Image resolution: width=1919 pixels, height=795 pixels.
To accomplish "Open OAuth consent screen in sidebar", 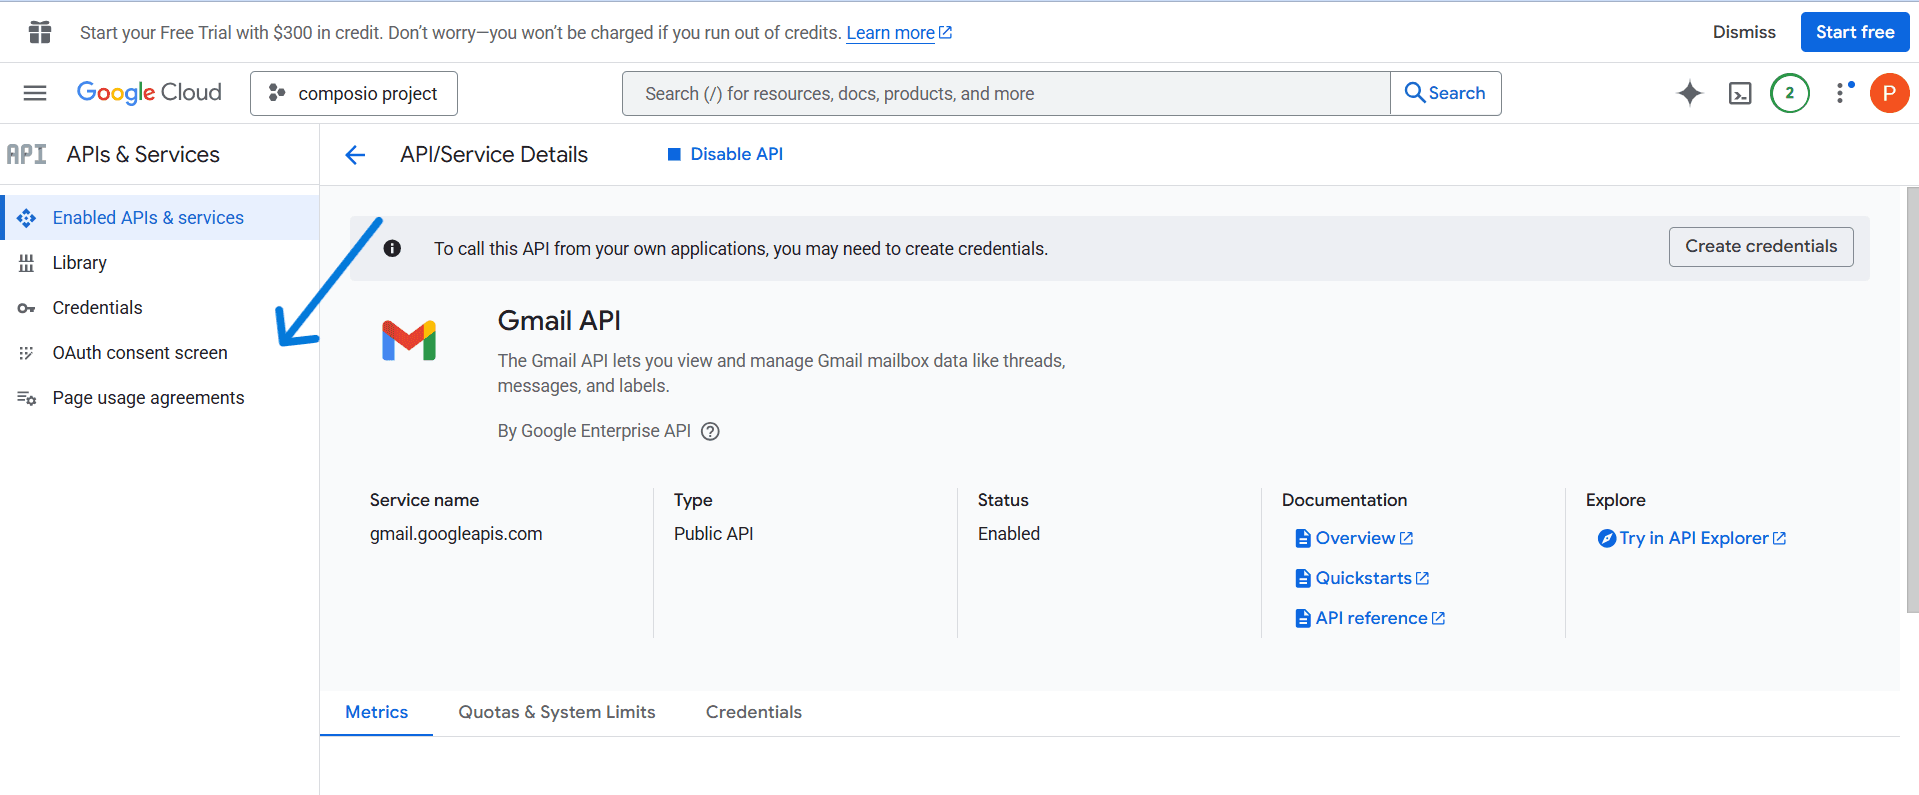I will coord(160,353).
